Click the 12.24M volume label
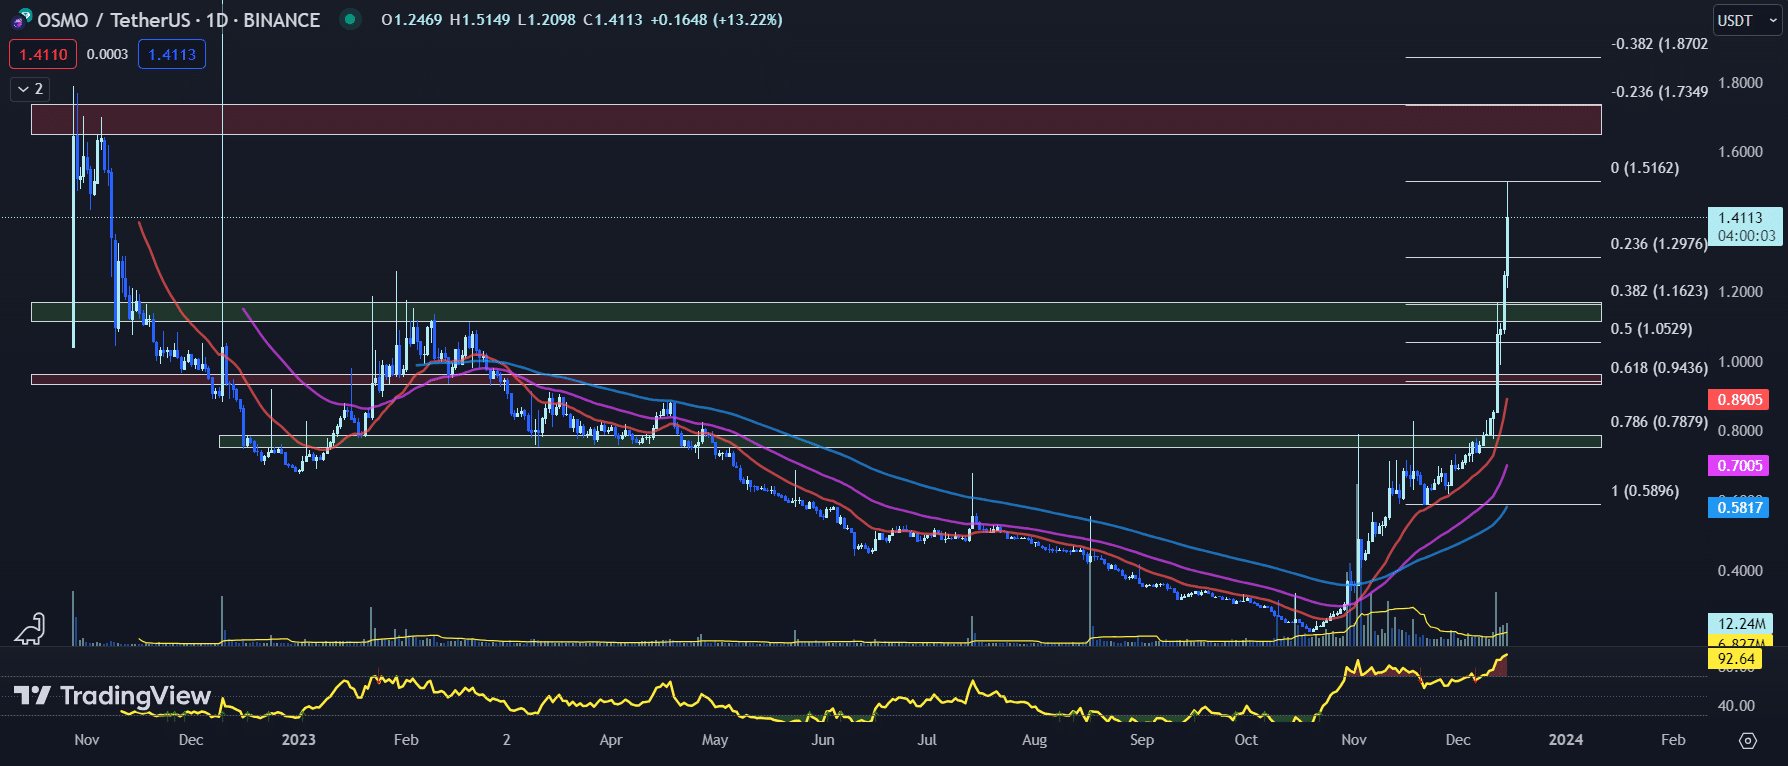1788x766 pixels. click(x=1740, y=624)
